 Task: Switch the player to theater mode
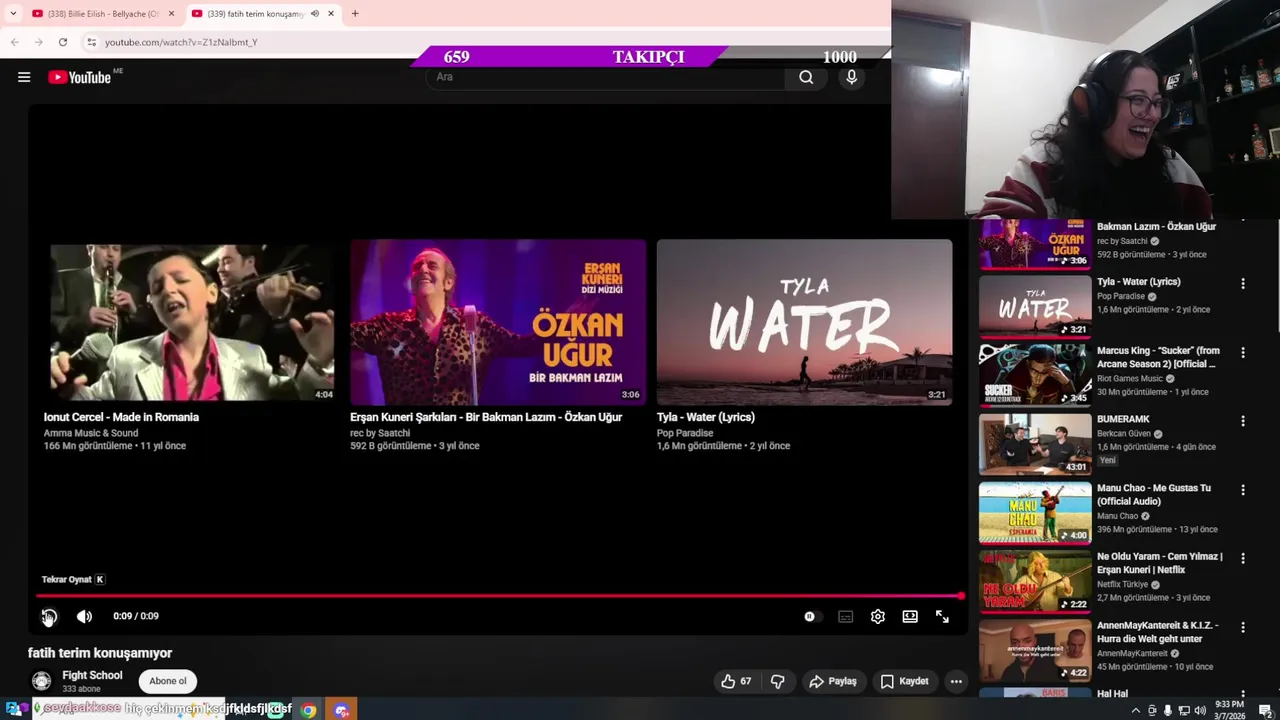point(910,617)
